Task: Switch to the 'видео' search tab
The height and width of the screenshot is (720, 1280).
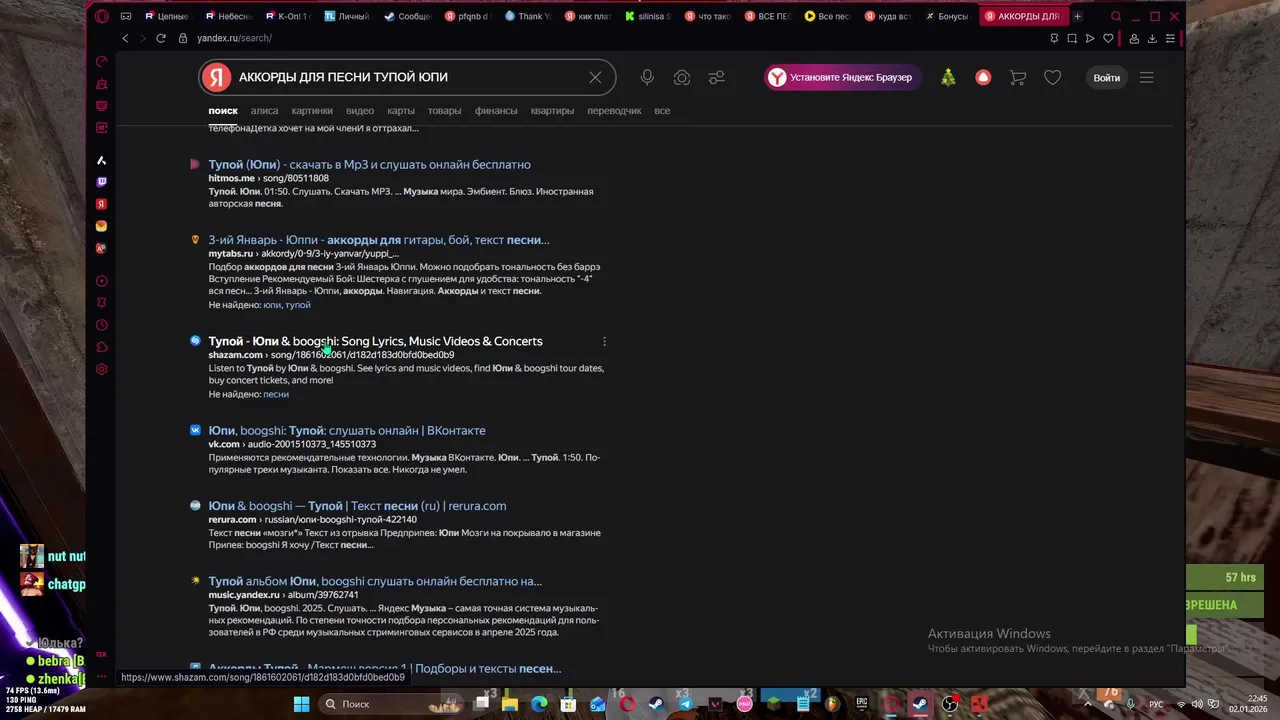Action: [x=359, y=111]
